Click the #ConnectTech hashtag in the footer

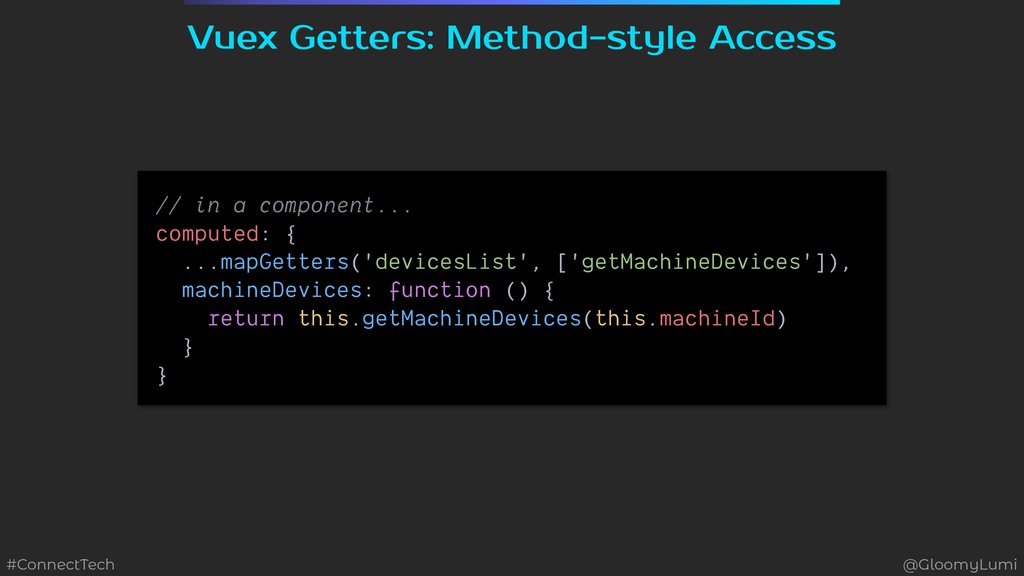tap(60, 564)
